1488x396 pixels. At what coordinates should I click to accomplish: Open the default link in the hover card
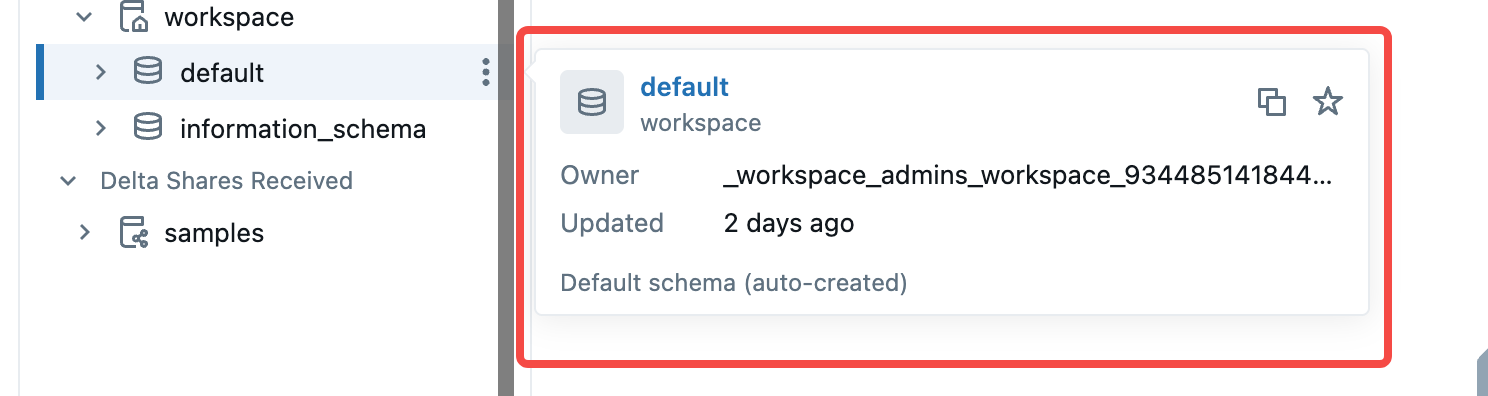coord(684,87)
